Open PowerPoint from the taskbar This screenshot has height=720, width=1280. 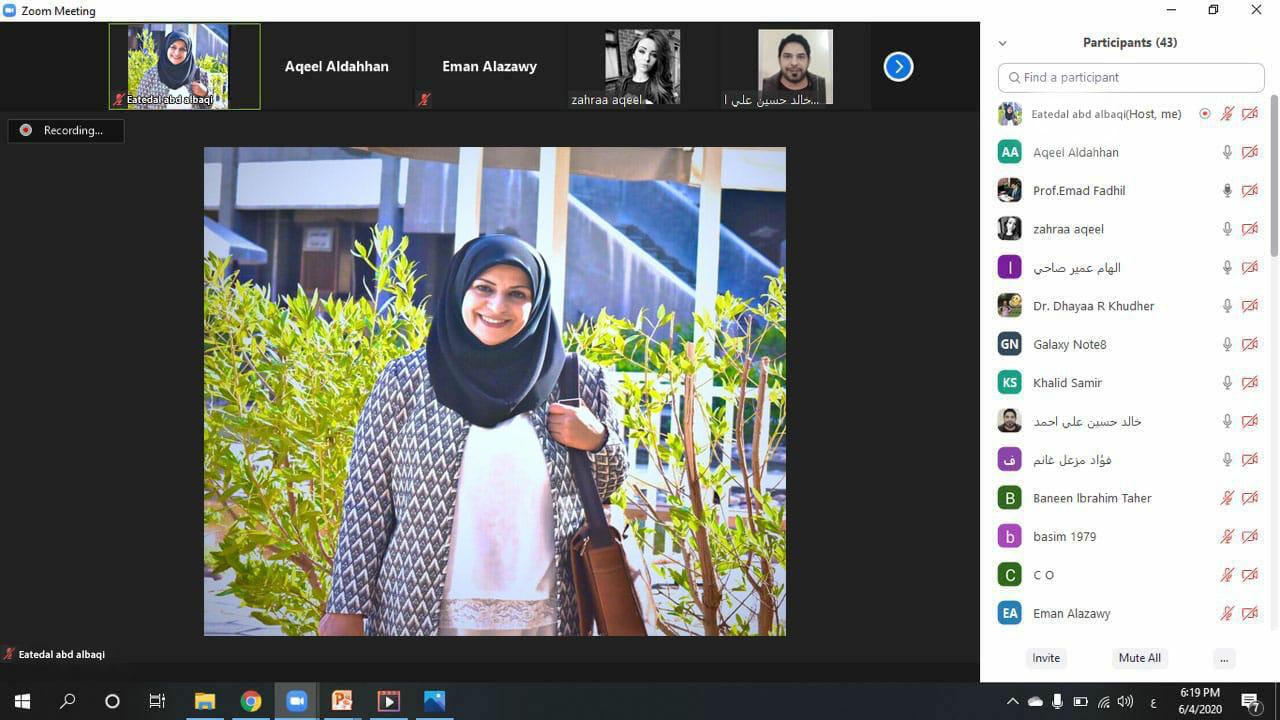click(x=342, y=701)
